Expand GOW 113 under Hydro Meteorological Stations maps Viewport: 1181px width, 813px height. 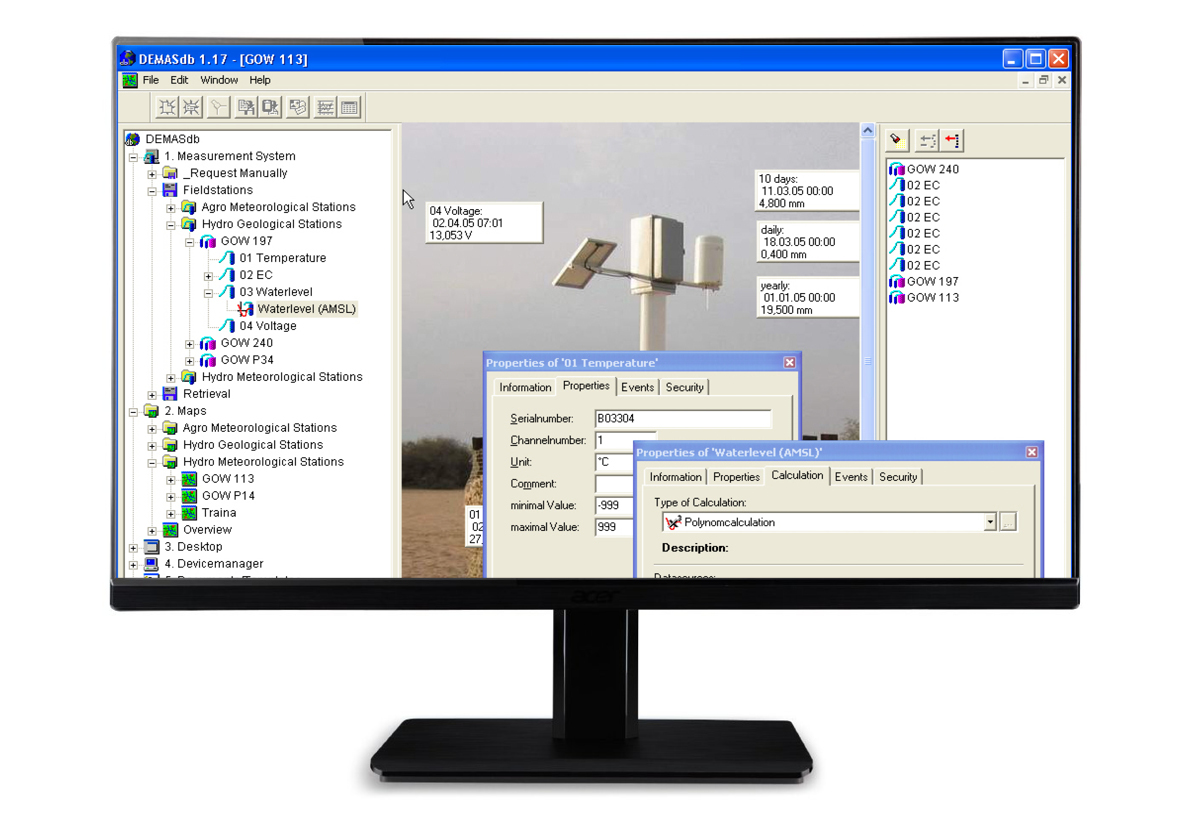pyautogui.click(x=171, y=479)
